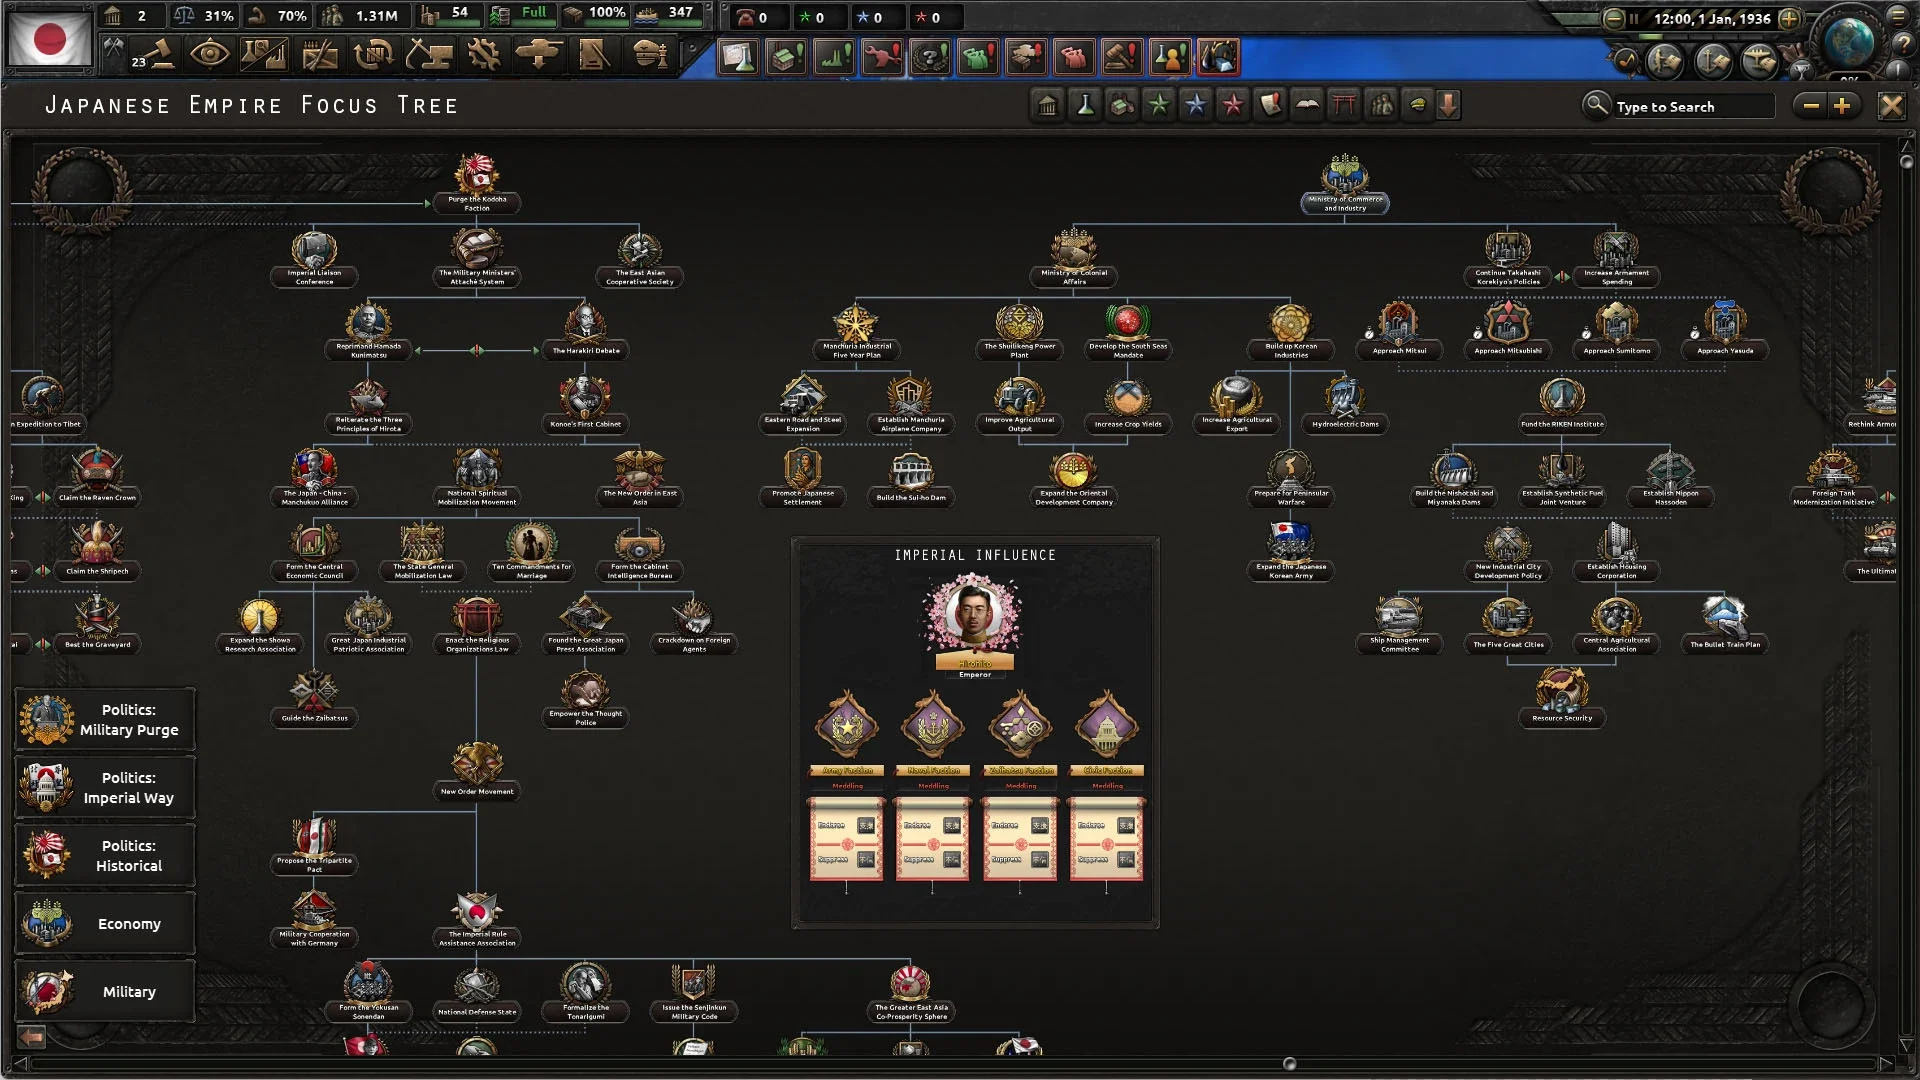Select the torii gate focus filter icon
1920x1080 pixels.
[1343, 104]
